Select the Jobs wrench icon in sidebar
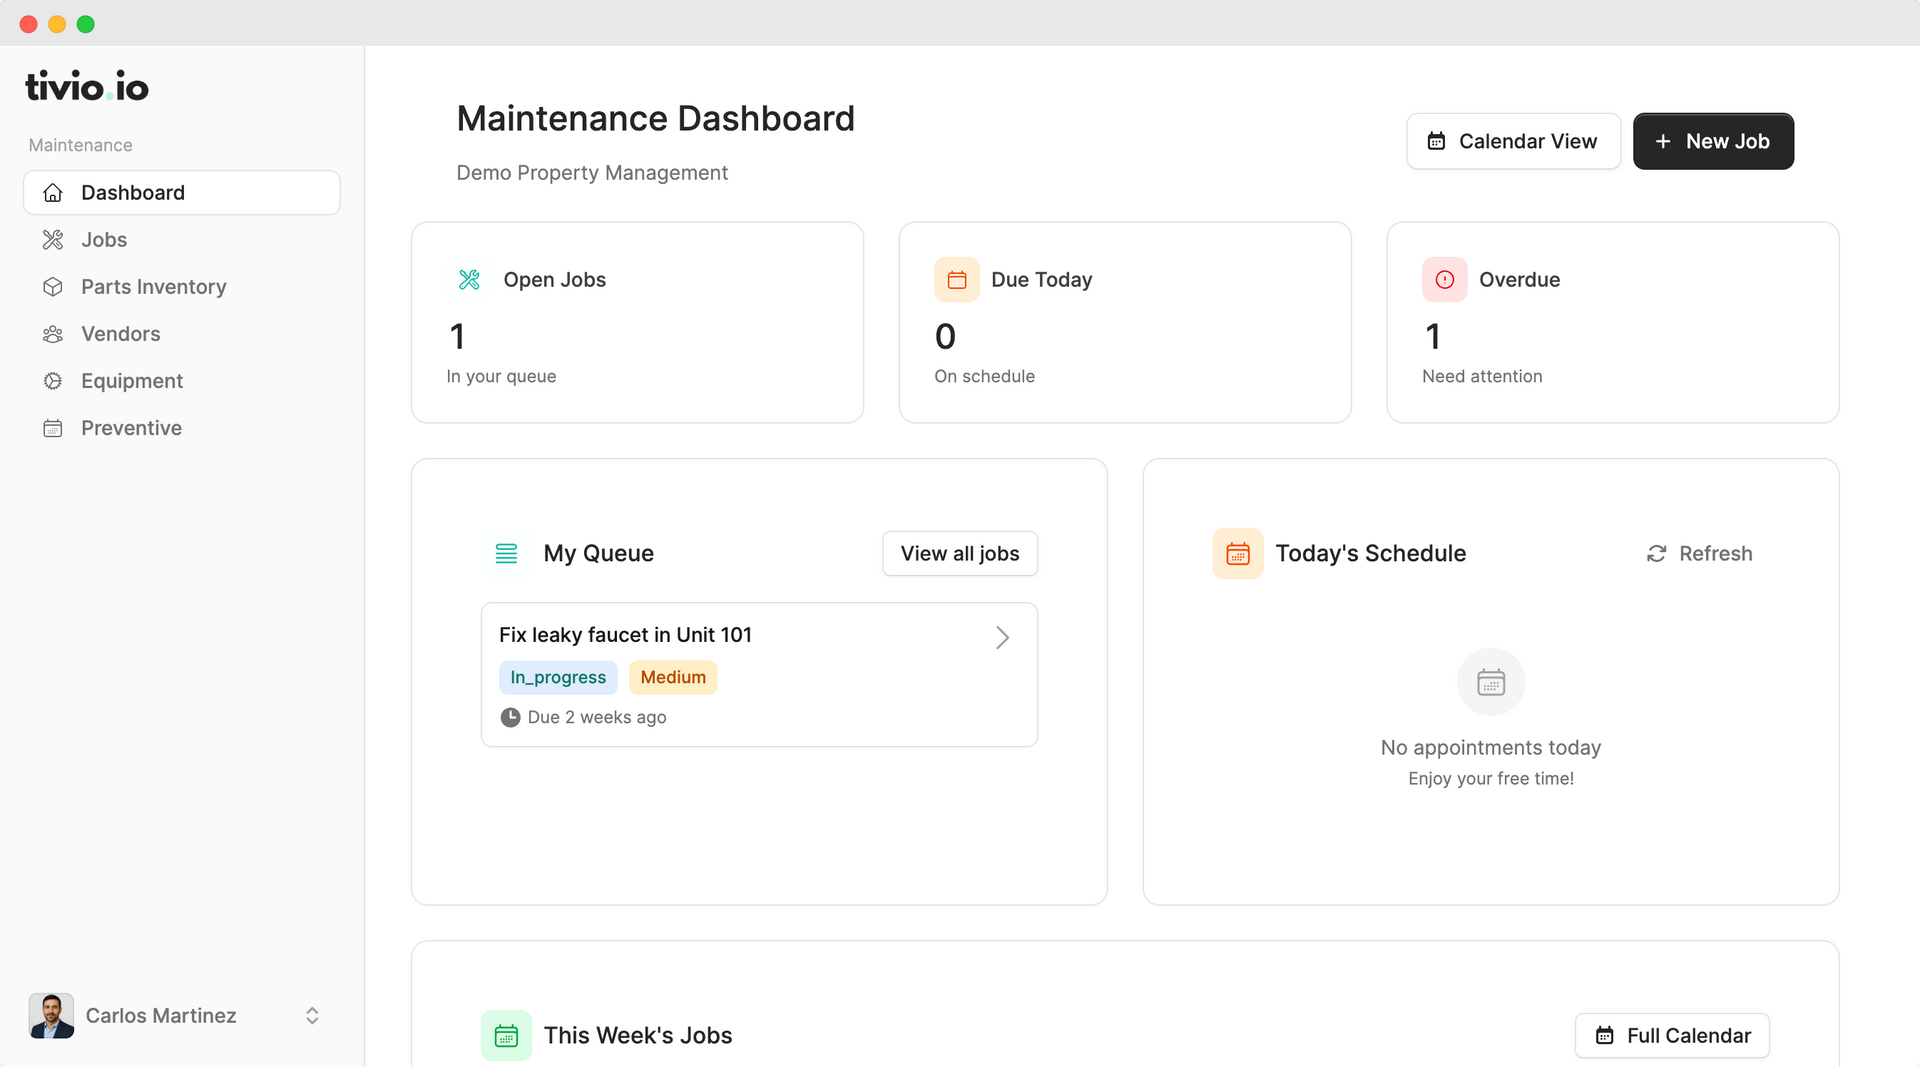 (52, 239)
